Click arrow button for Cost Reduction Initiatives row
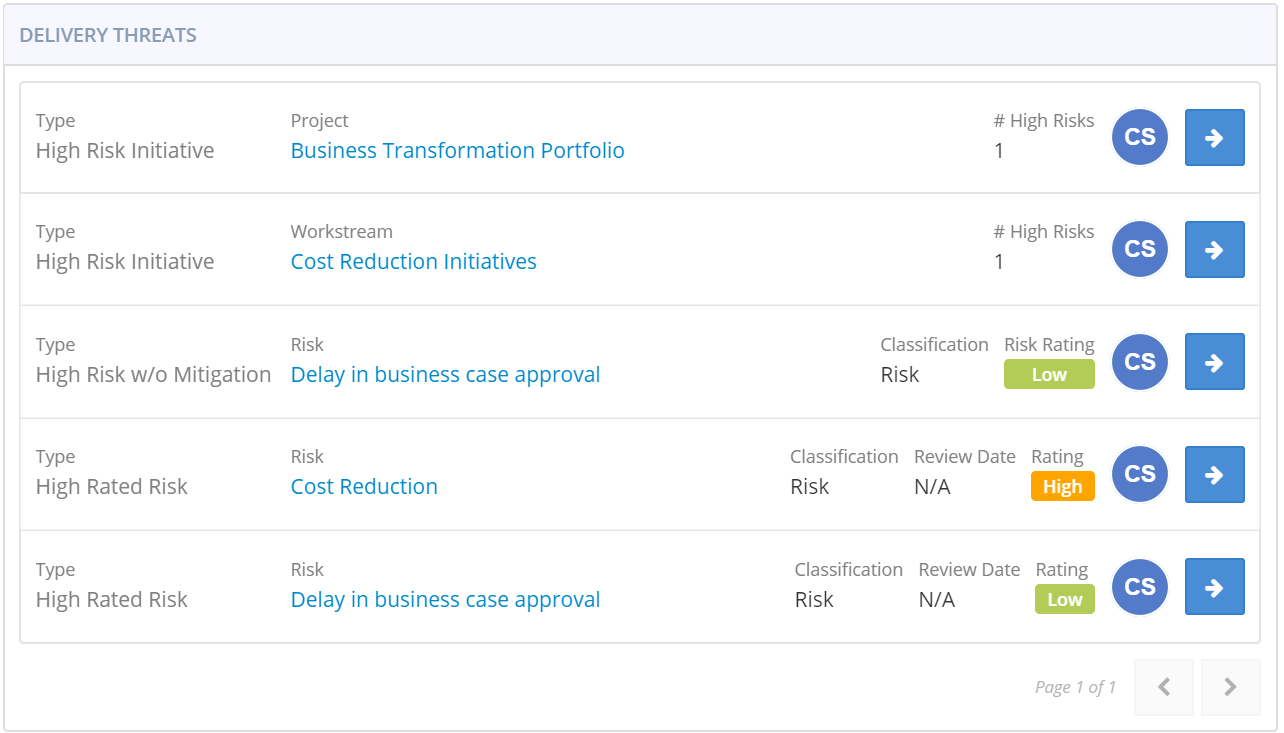Screen dimensions: 1284x733 click(1214, 250)
